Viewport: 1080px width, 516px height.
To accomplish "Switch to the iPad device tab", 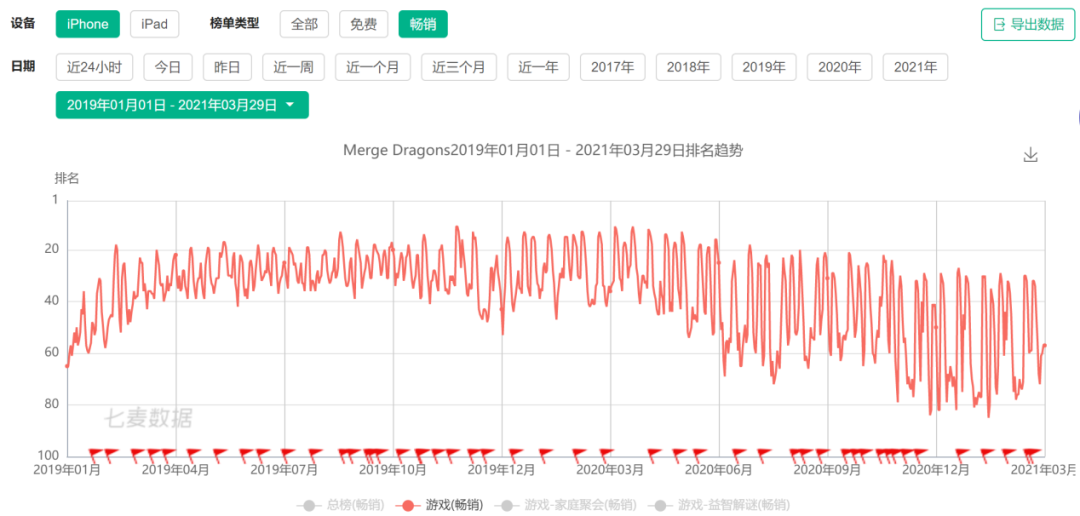I will tap(154, 24).
